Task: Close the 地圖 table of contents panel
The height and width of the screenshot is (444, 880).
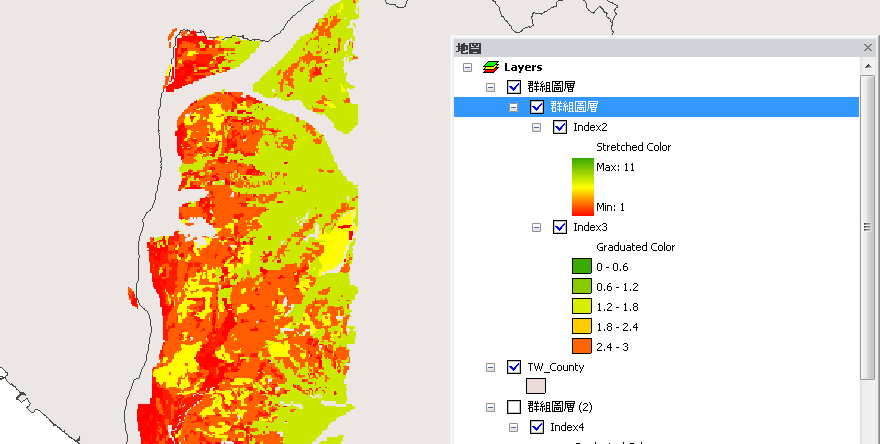Action: tap(868, 47)
